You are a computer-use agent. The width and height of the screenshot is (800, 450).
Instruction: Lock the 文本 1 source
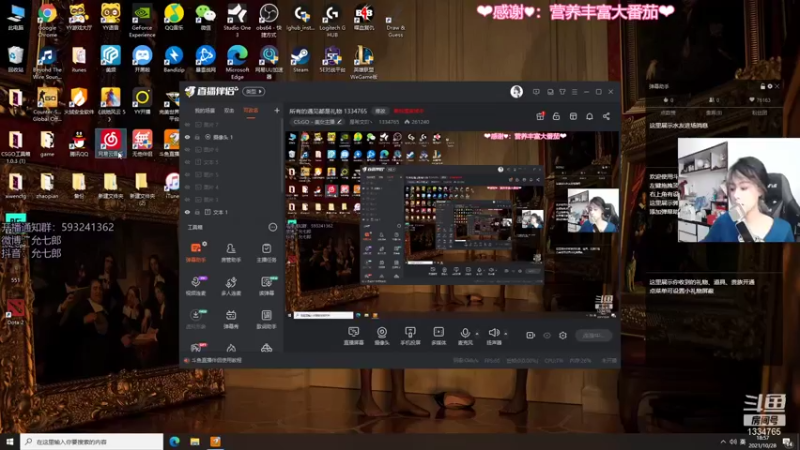[197, 212]
